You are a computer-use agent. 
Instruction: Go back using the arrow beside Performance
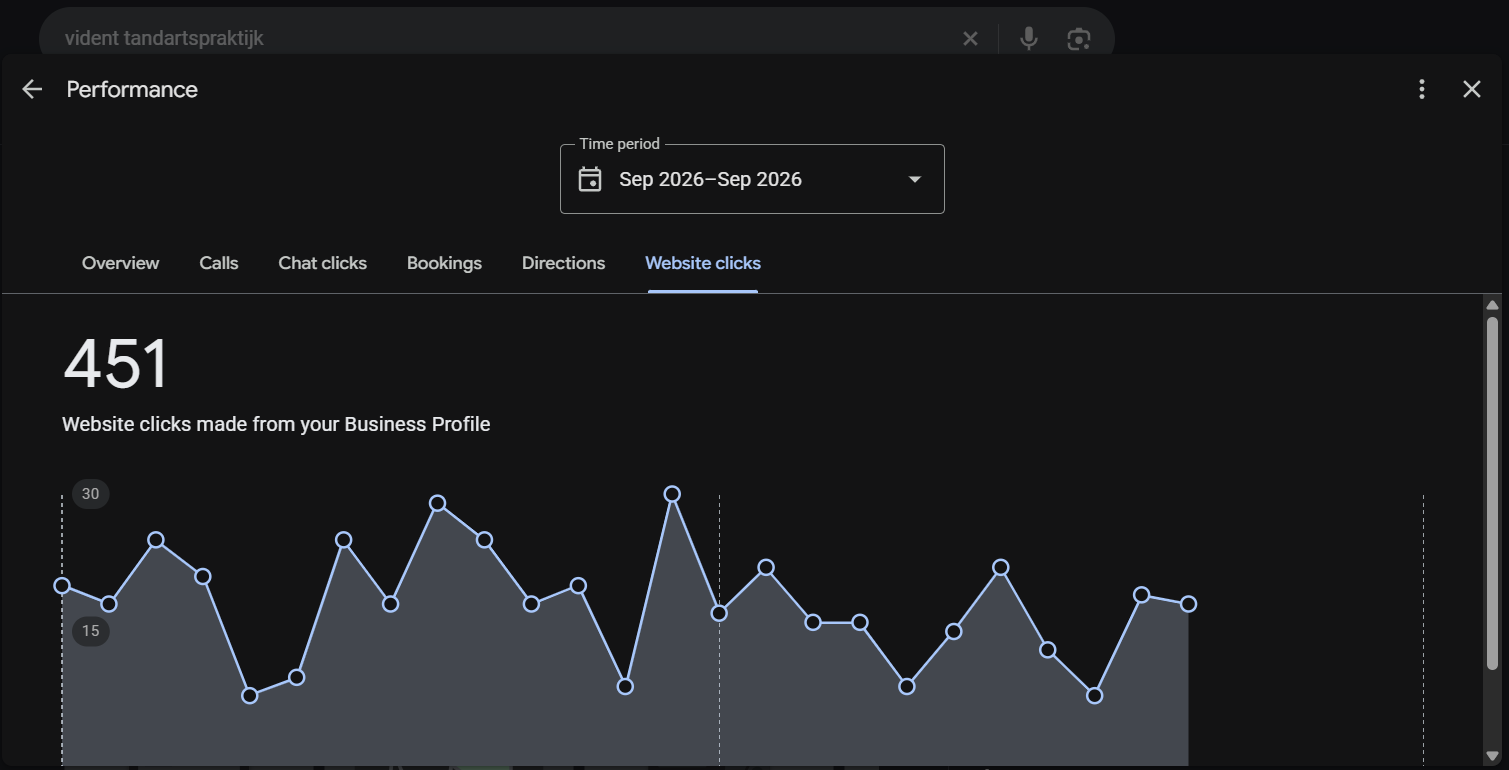(32, 89)
